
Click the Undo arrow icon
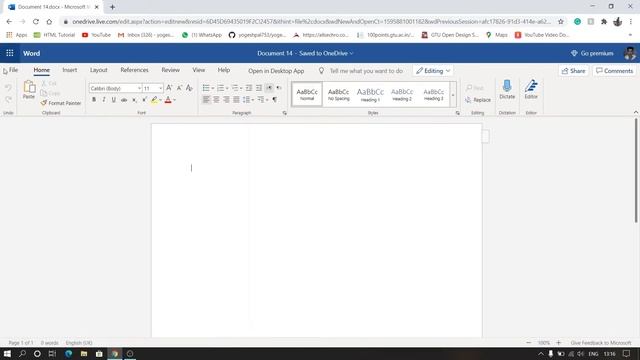[x=8, y=87]
